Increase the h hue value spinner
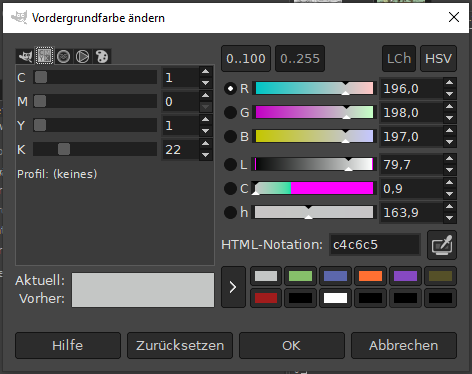472x374 pixels. pos(450,207)
